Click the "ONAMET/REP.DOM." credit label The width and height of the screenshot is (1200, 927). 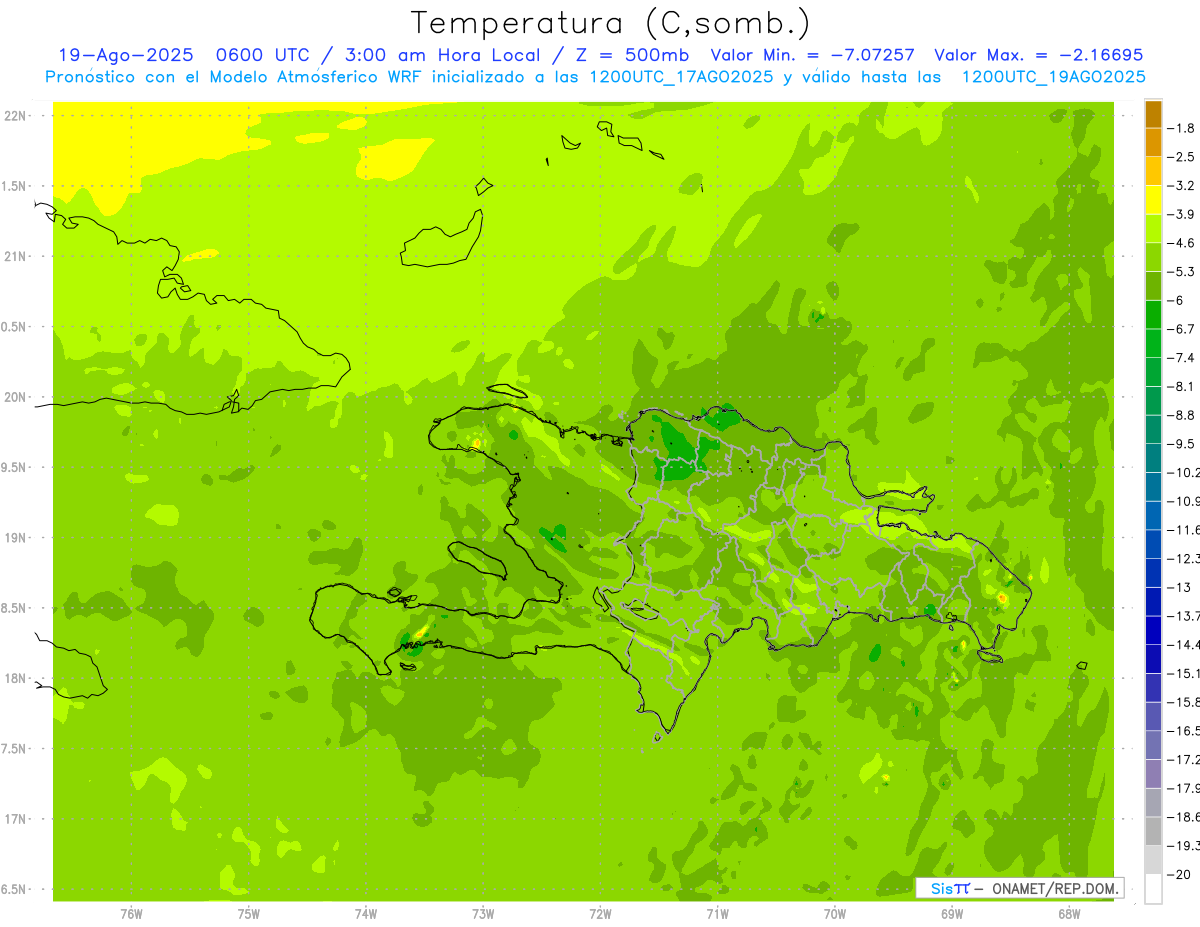click(1055, 888)
